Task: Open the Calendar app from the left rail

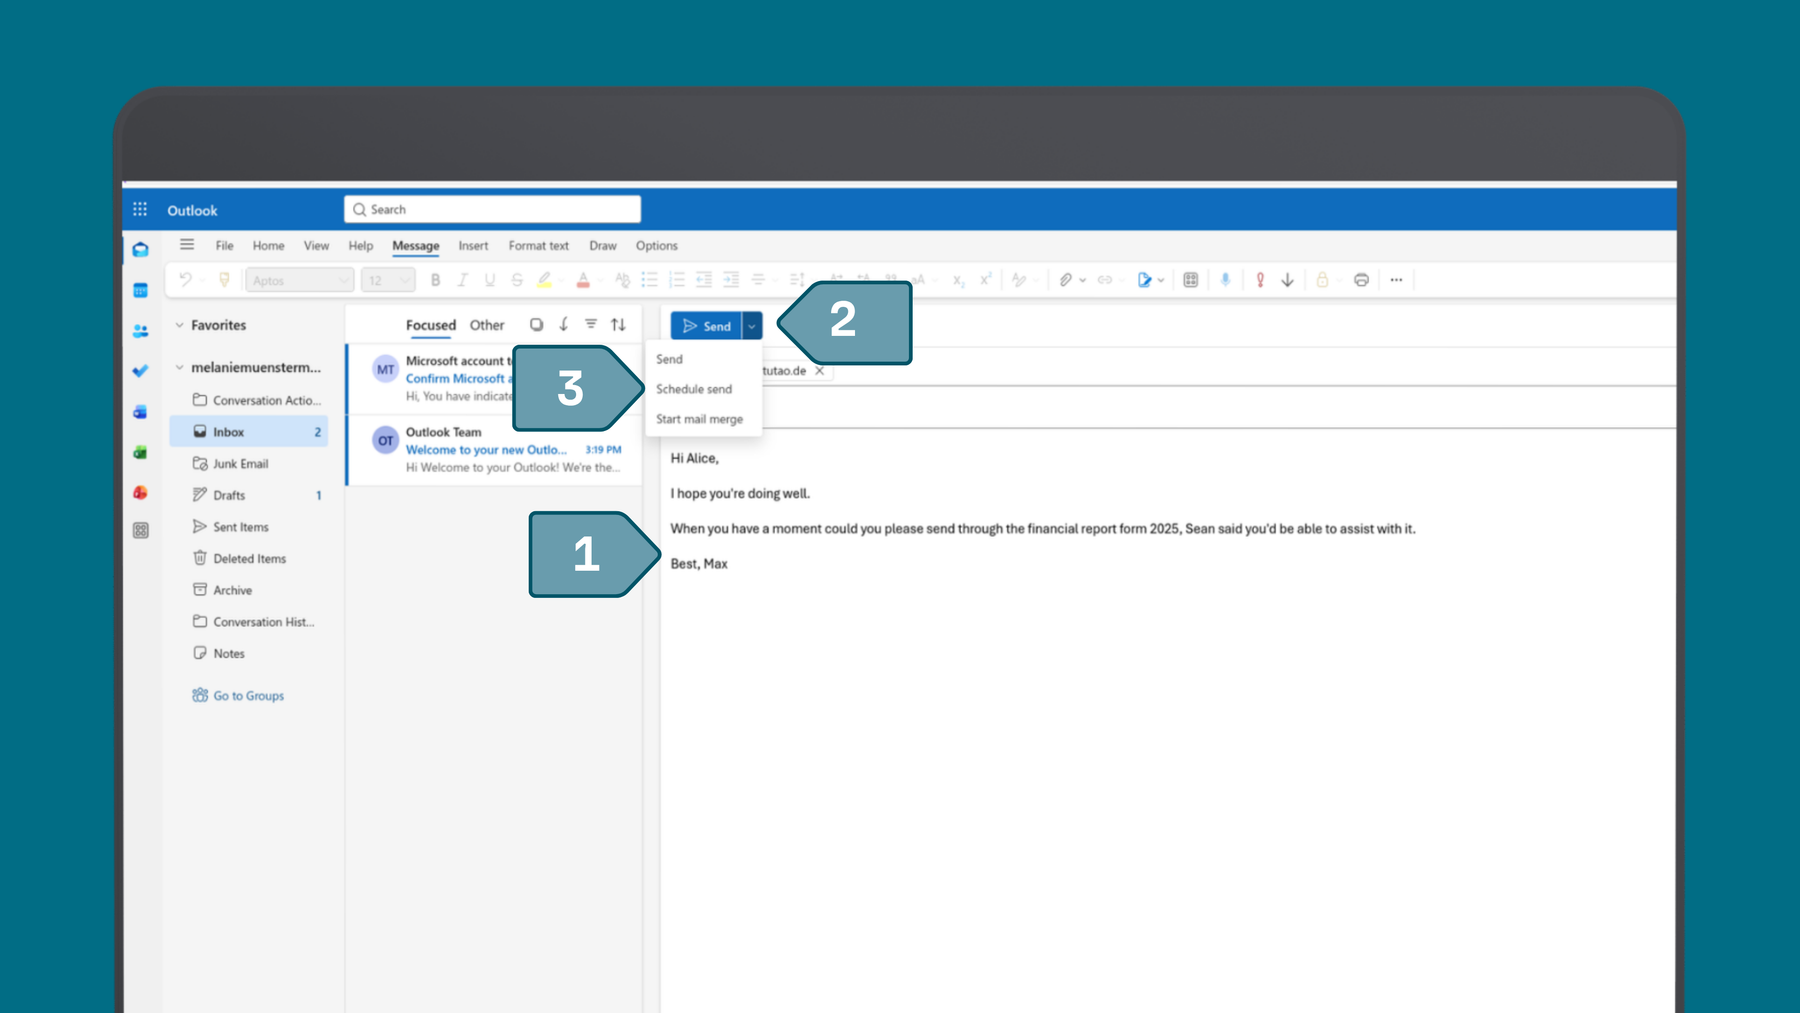Action: 140,290
